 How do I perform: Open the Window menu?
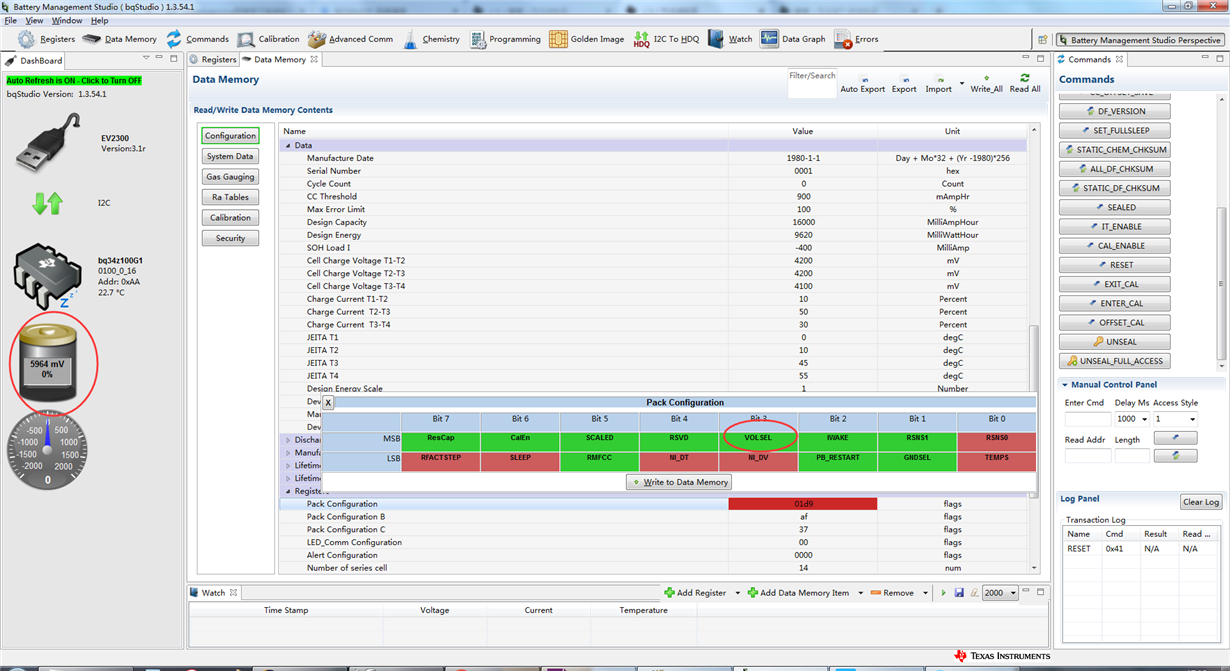pos(67,20)
